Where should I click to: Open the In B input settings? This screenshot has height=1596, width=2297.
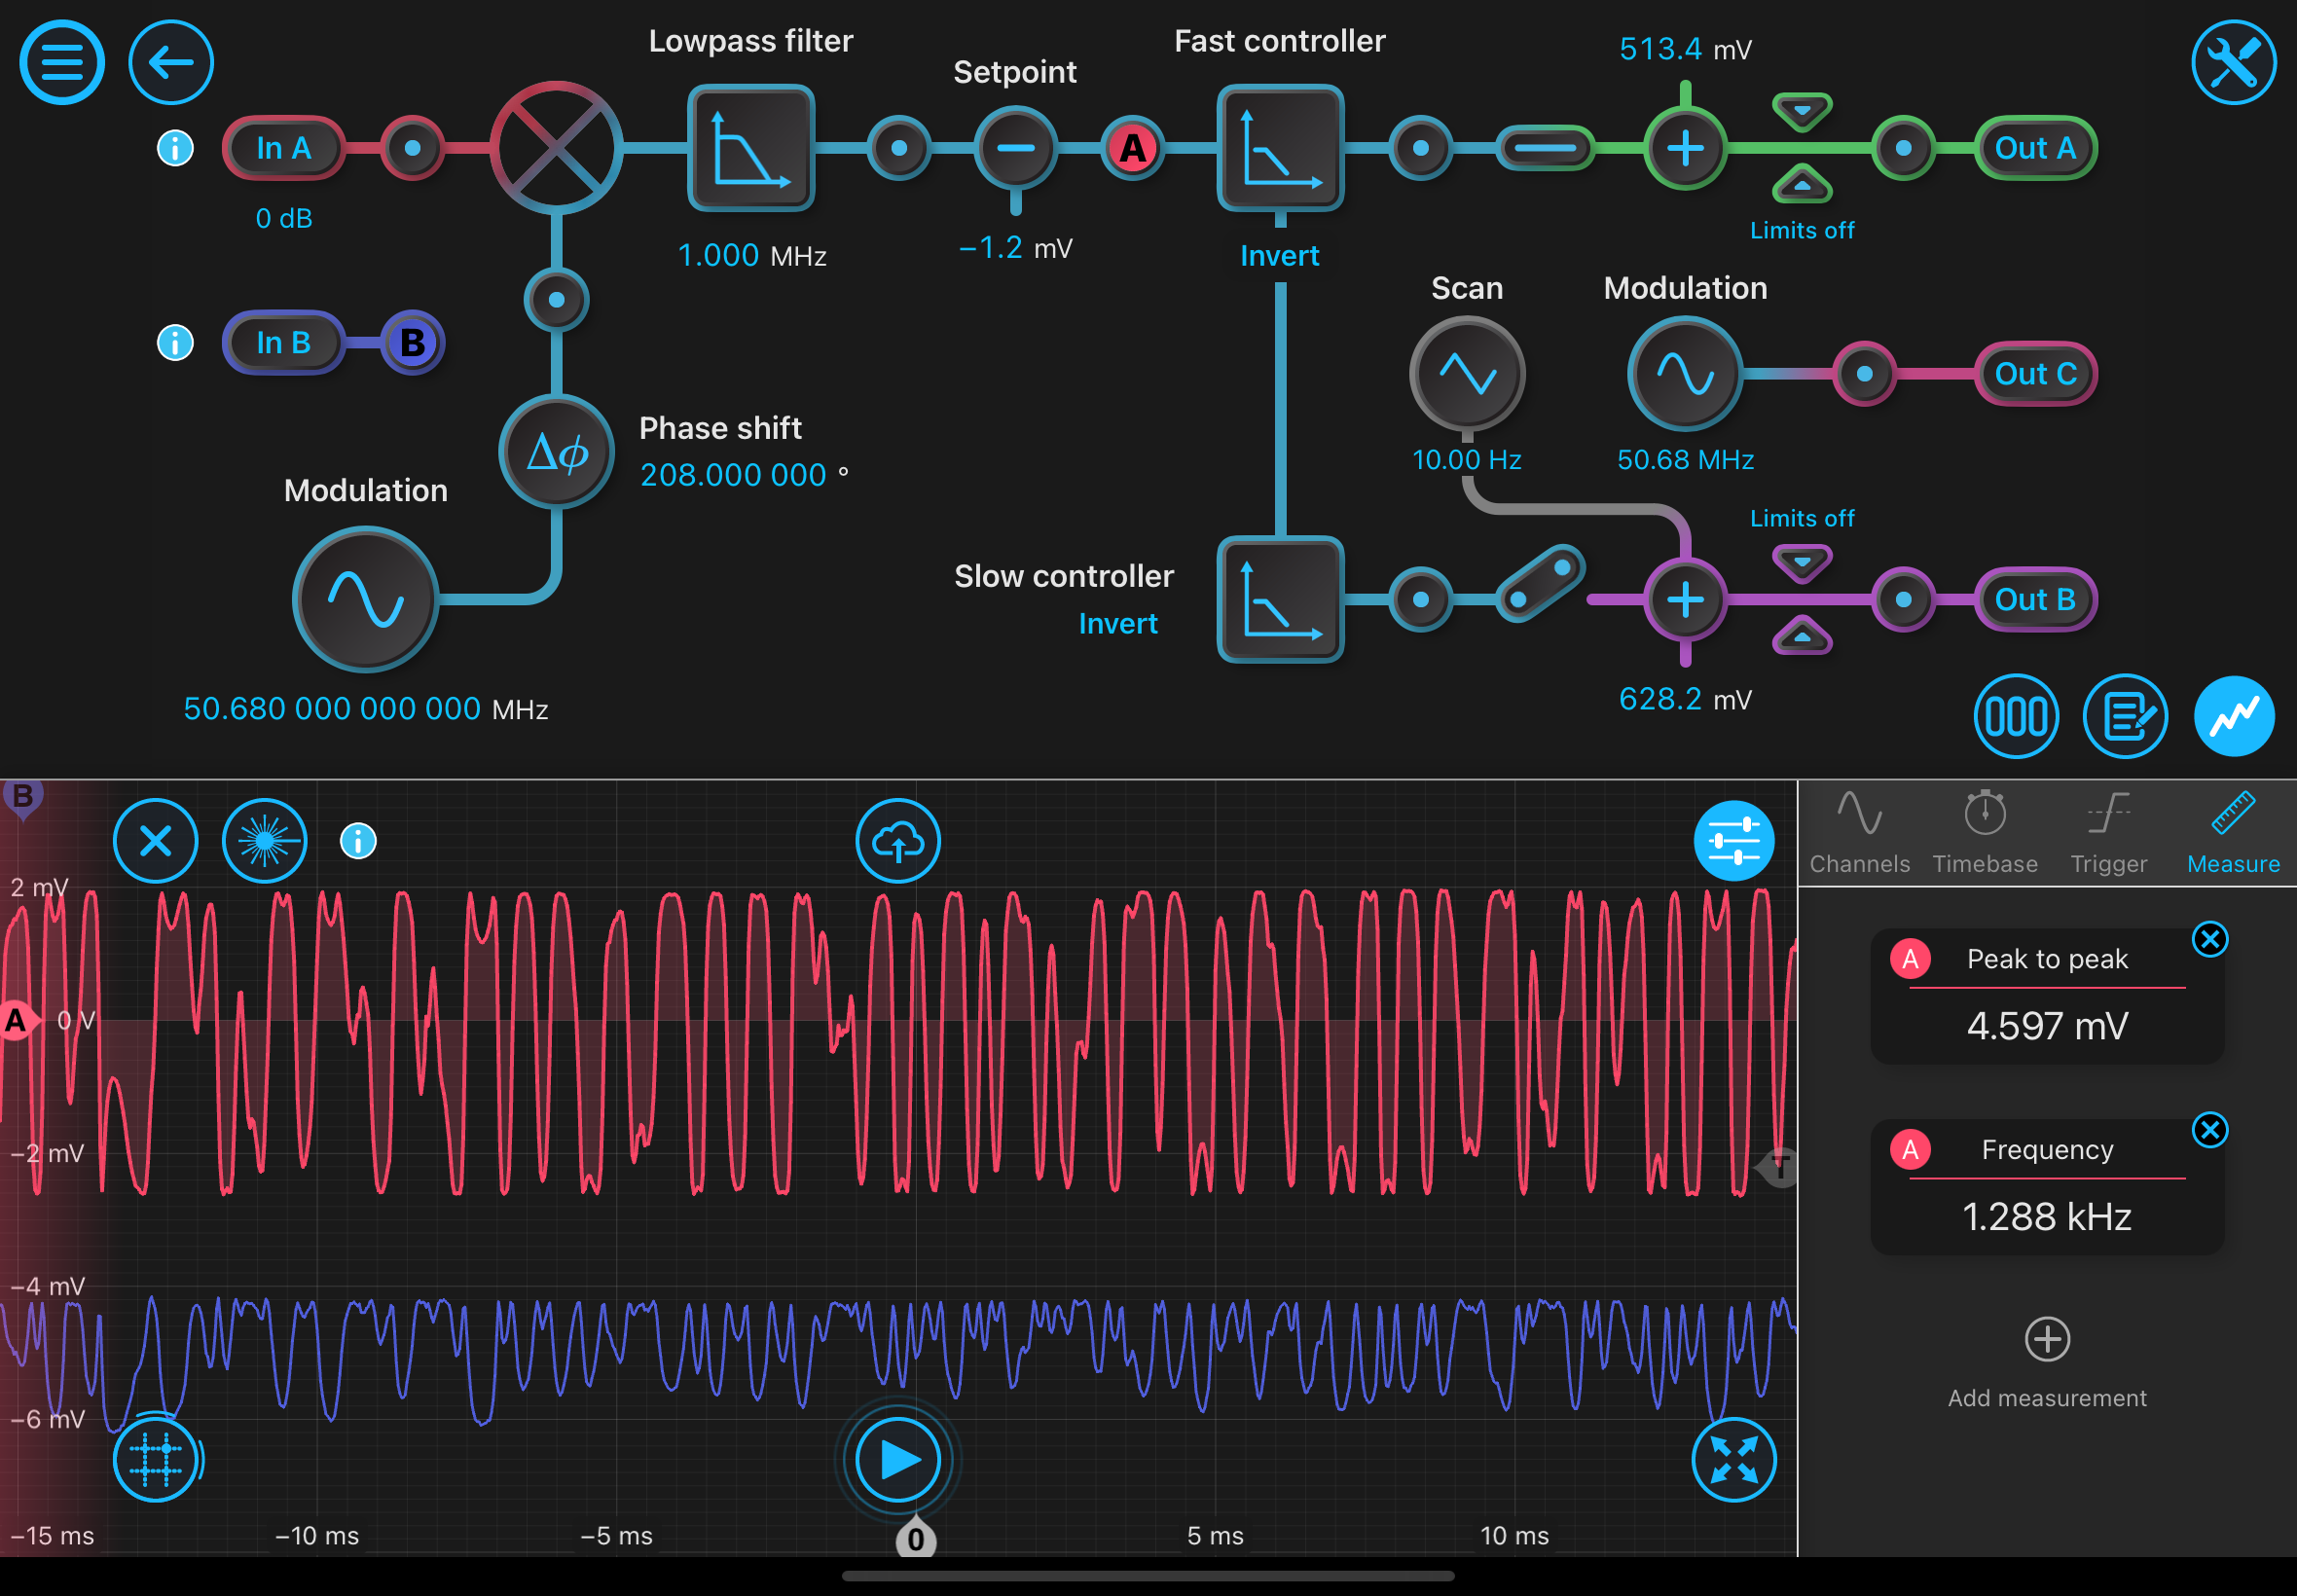pos(284,343)
